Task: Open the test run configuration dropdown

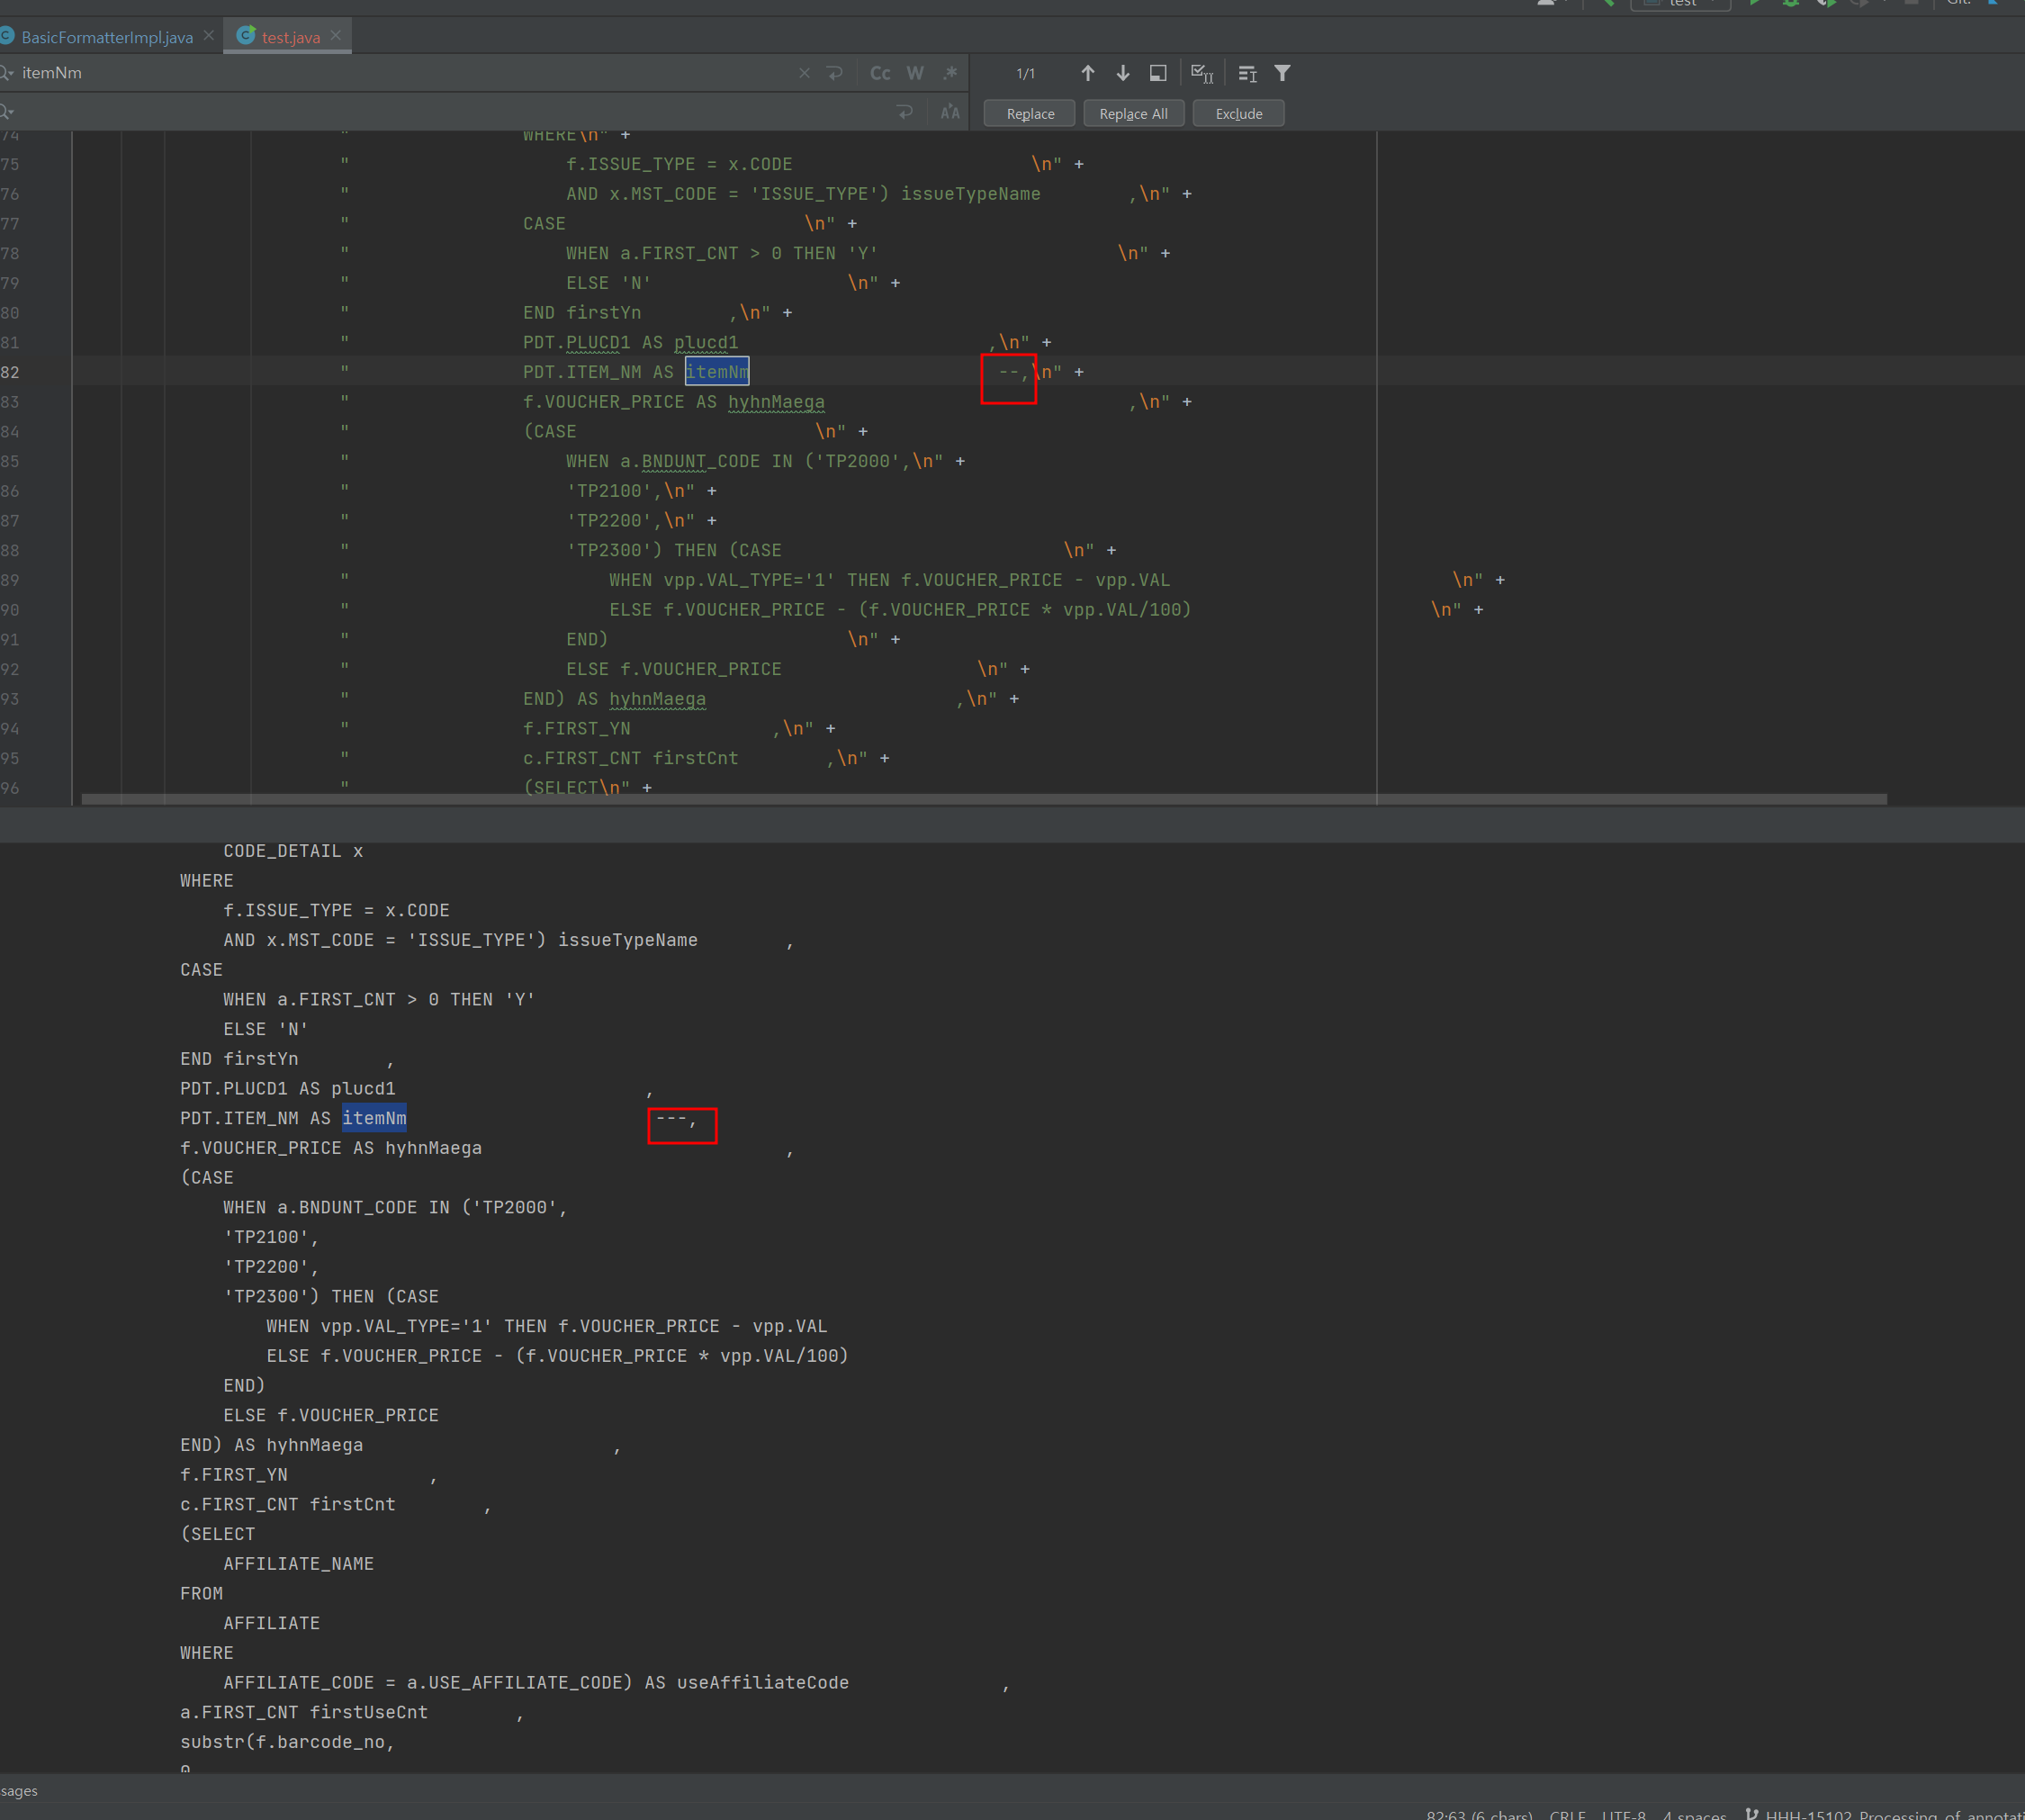Action: pos(1683,3)
